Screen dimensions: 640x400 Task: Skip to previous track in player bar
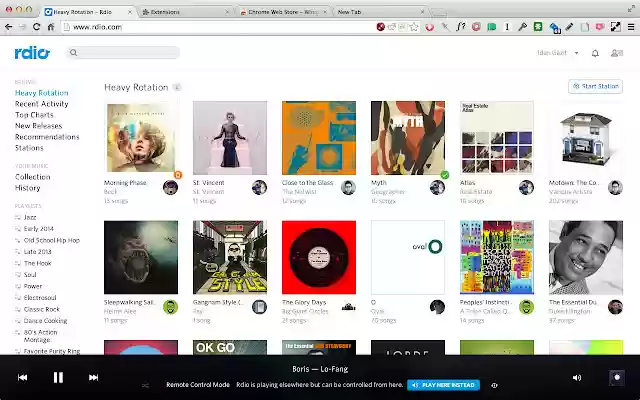[x=22, y=378]
